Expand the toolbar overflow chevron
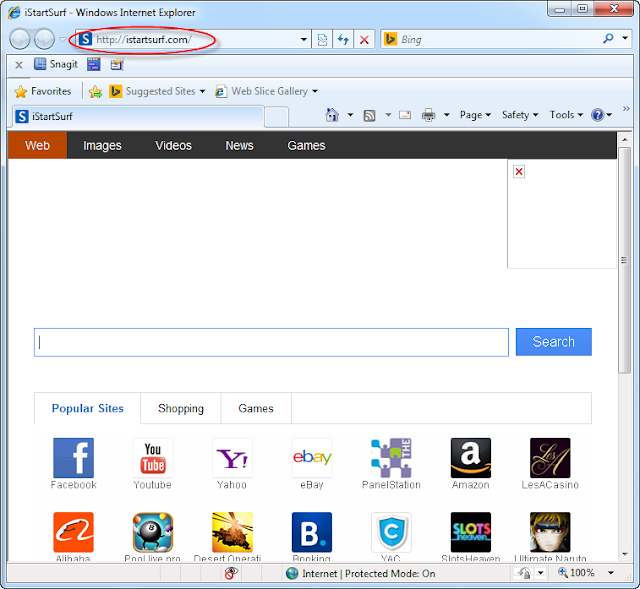Screen dimensions: 640x589 [626, 109]
